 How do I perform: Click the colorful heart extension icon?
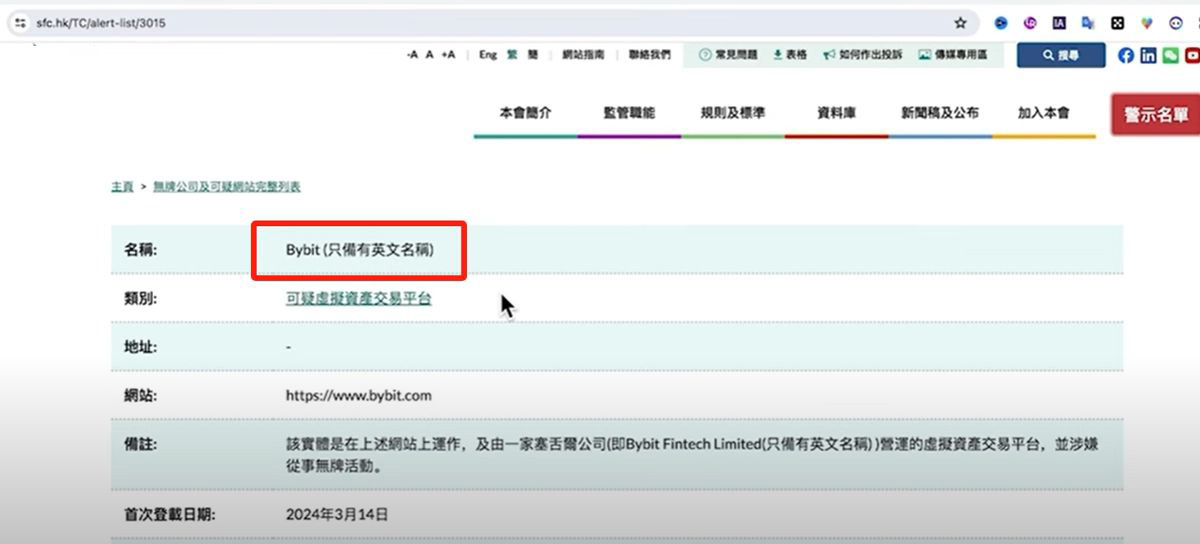pyautogui.click(x=1147, y=23)
